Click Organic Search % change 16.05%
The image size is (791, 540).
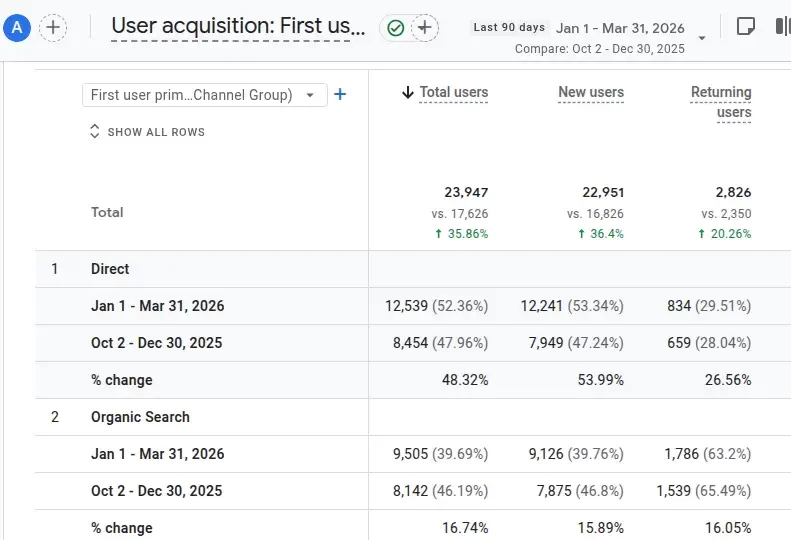click(x=728, y=528)
